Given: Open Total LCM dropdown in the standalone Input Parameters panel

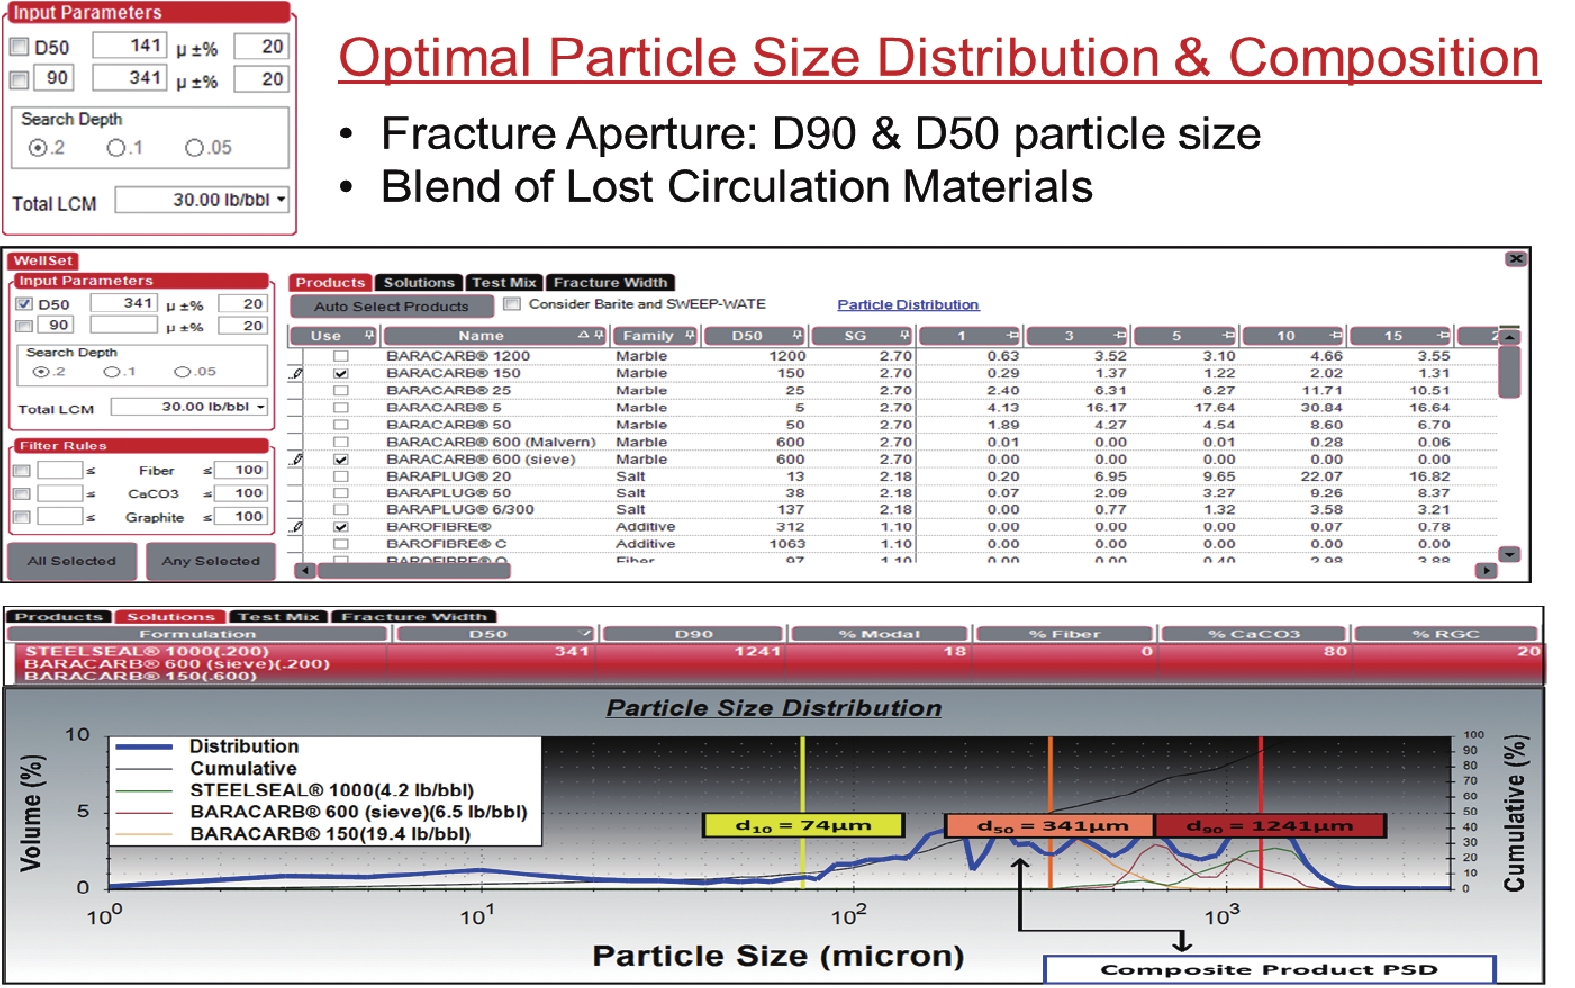Looking at the screenshot, I should pos(282,199).
